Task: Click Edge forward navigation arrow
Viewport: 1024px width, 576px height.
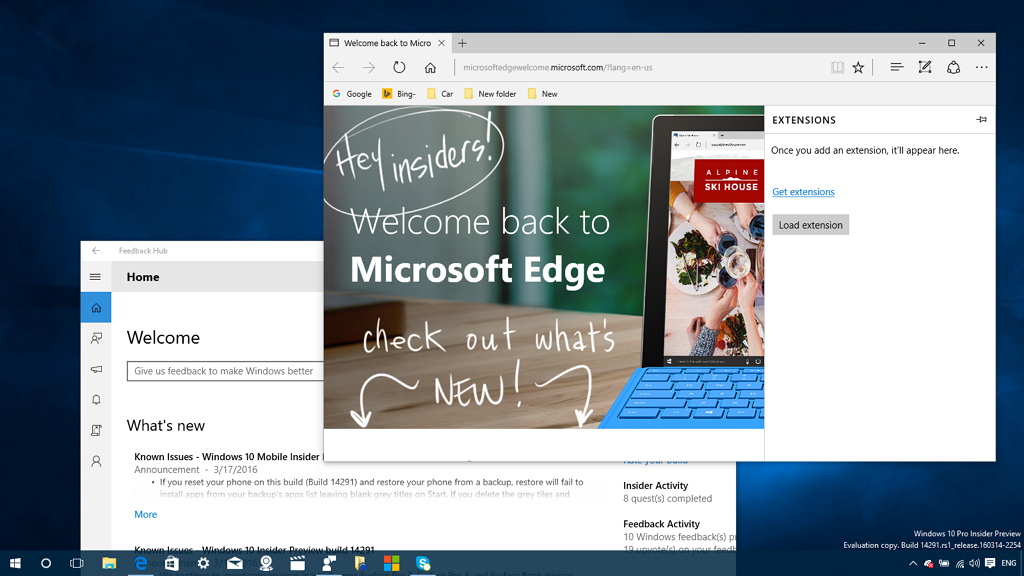Action: click(x=369, y=67)
